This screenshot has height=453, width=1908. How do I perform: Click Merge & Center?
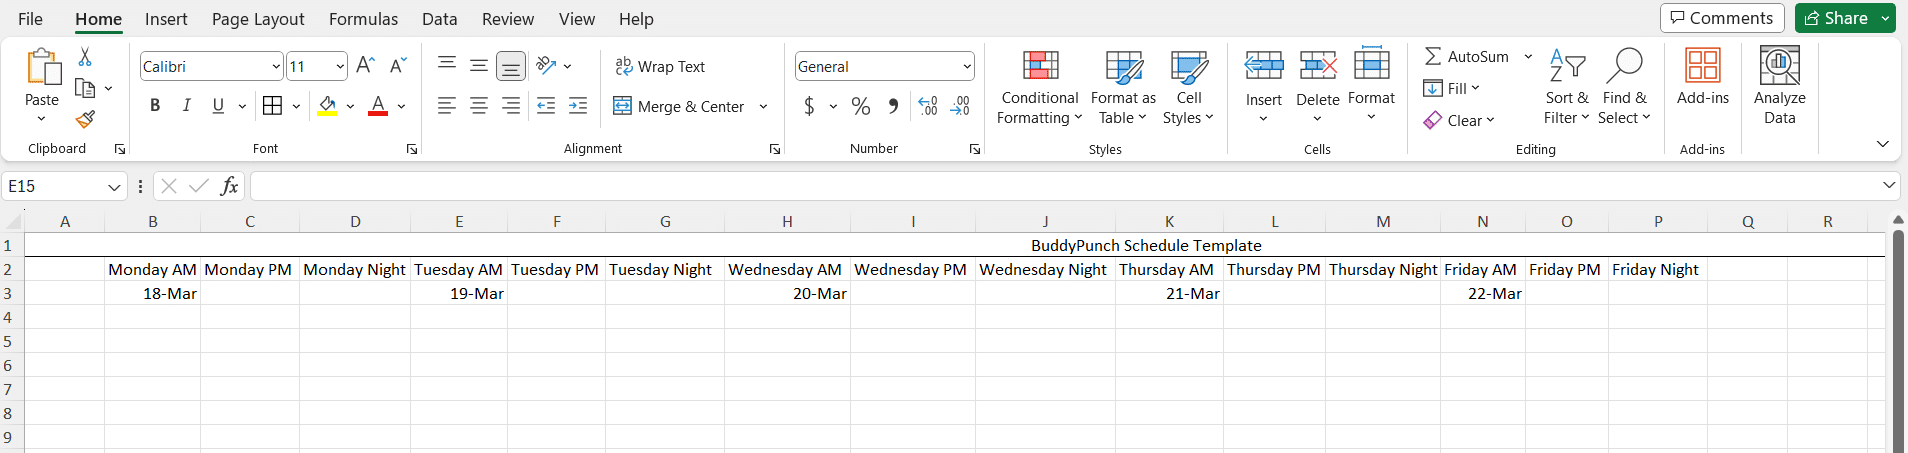coord(679,106)
